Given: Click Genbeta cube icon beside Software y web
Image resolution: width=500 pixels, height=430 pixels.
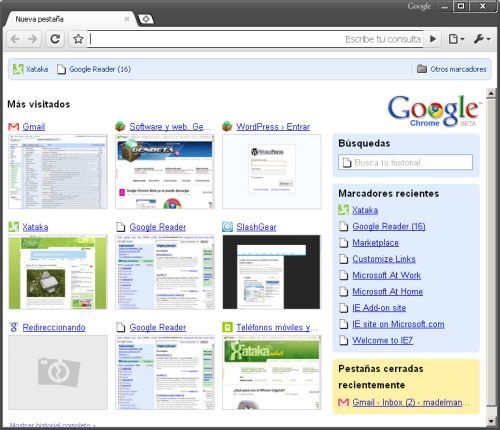Looking at the screenshot, I should 120,127.
